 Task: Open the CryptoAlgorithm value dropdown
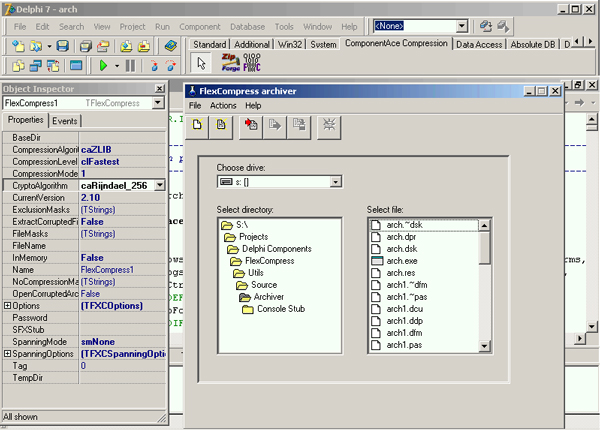(x=158, y=186)
